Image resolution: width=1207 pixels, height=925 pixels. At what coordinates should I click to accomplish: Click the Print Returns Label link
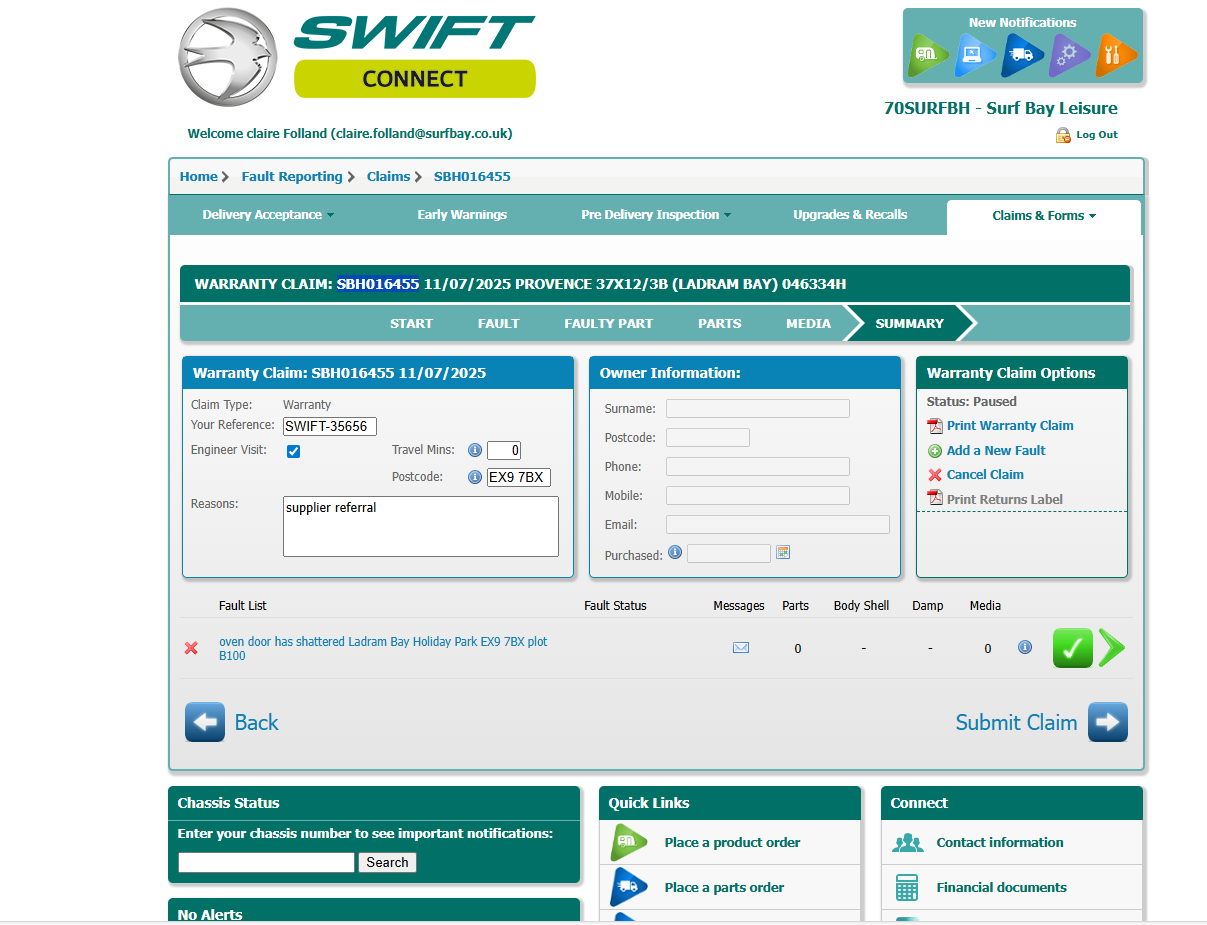click(x=1005, y=500)
